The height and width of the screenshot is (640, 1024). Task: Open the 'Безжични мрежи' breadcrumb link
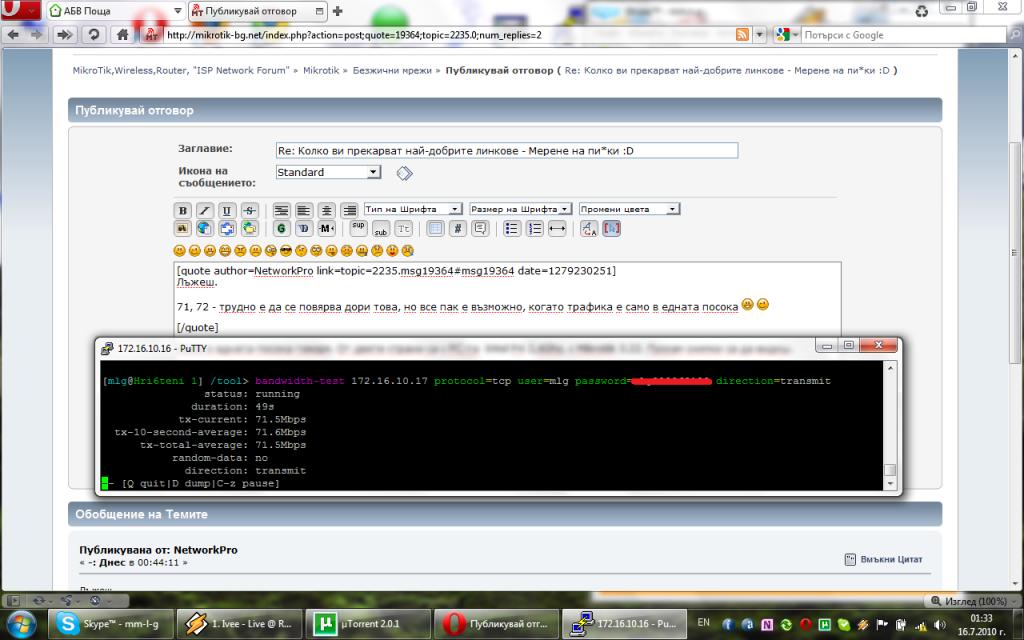point(393,71)
